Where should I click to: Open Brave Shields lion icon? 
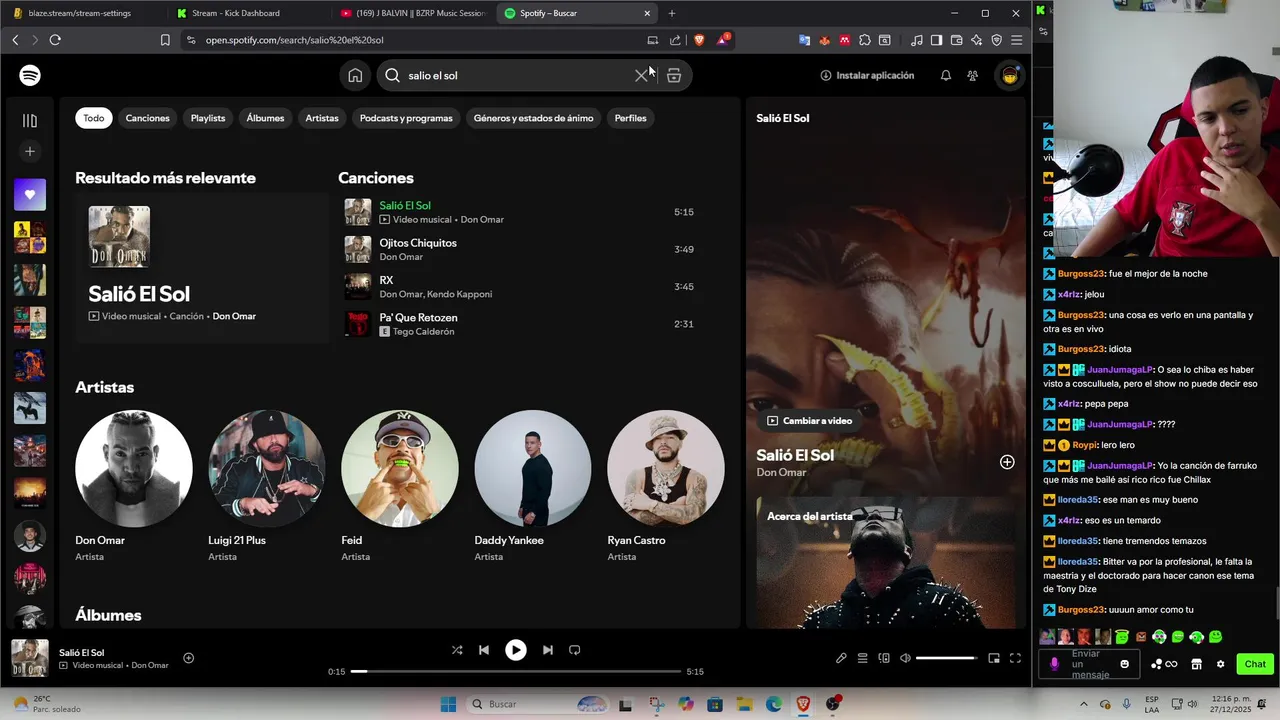pyautogui.click(x=699, y=40)
